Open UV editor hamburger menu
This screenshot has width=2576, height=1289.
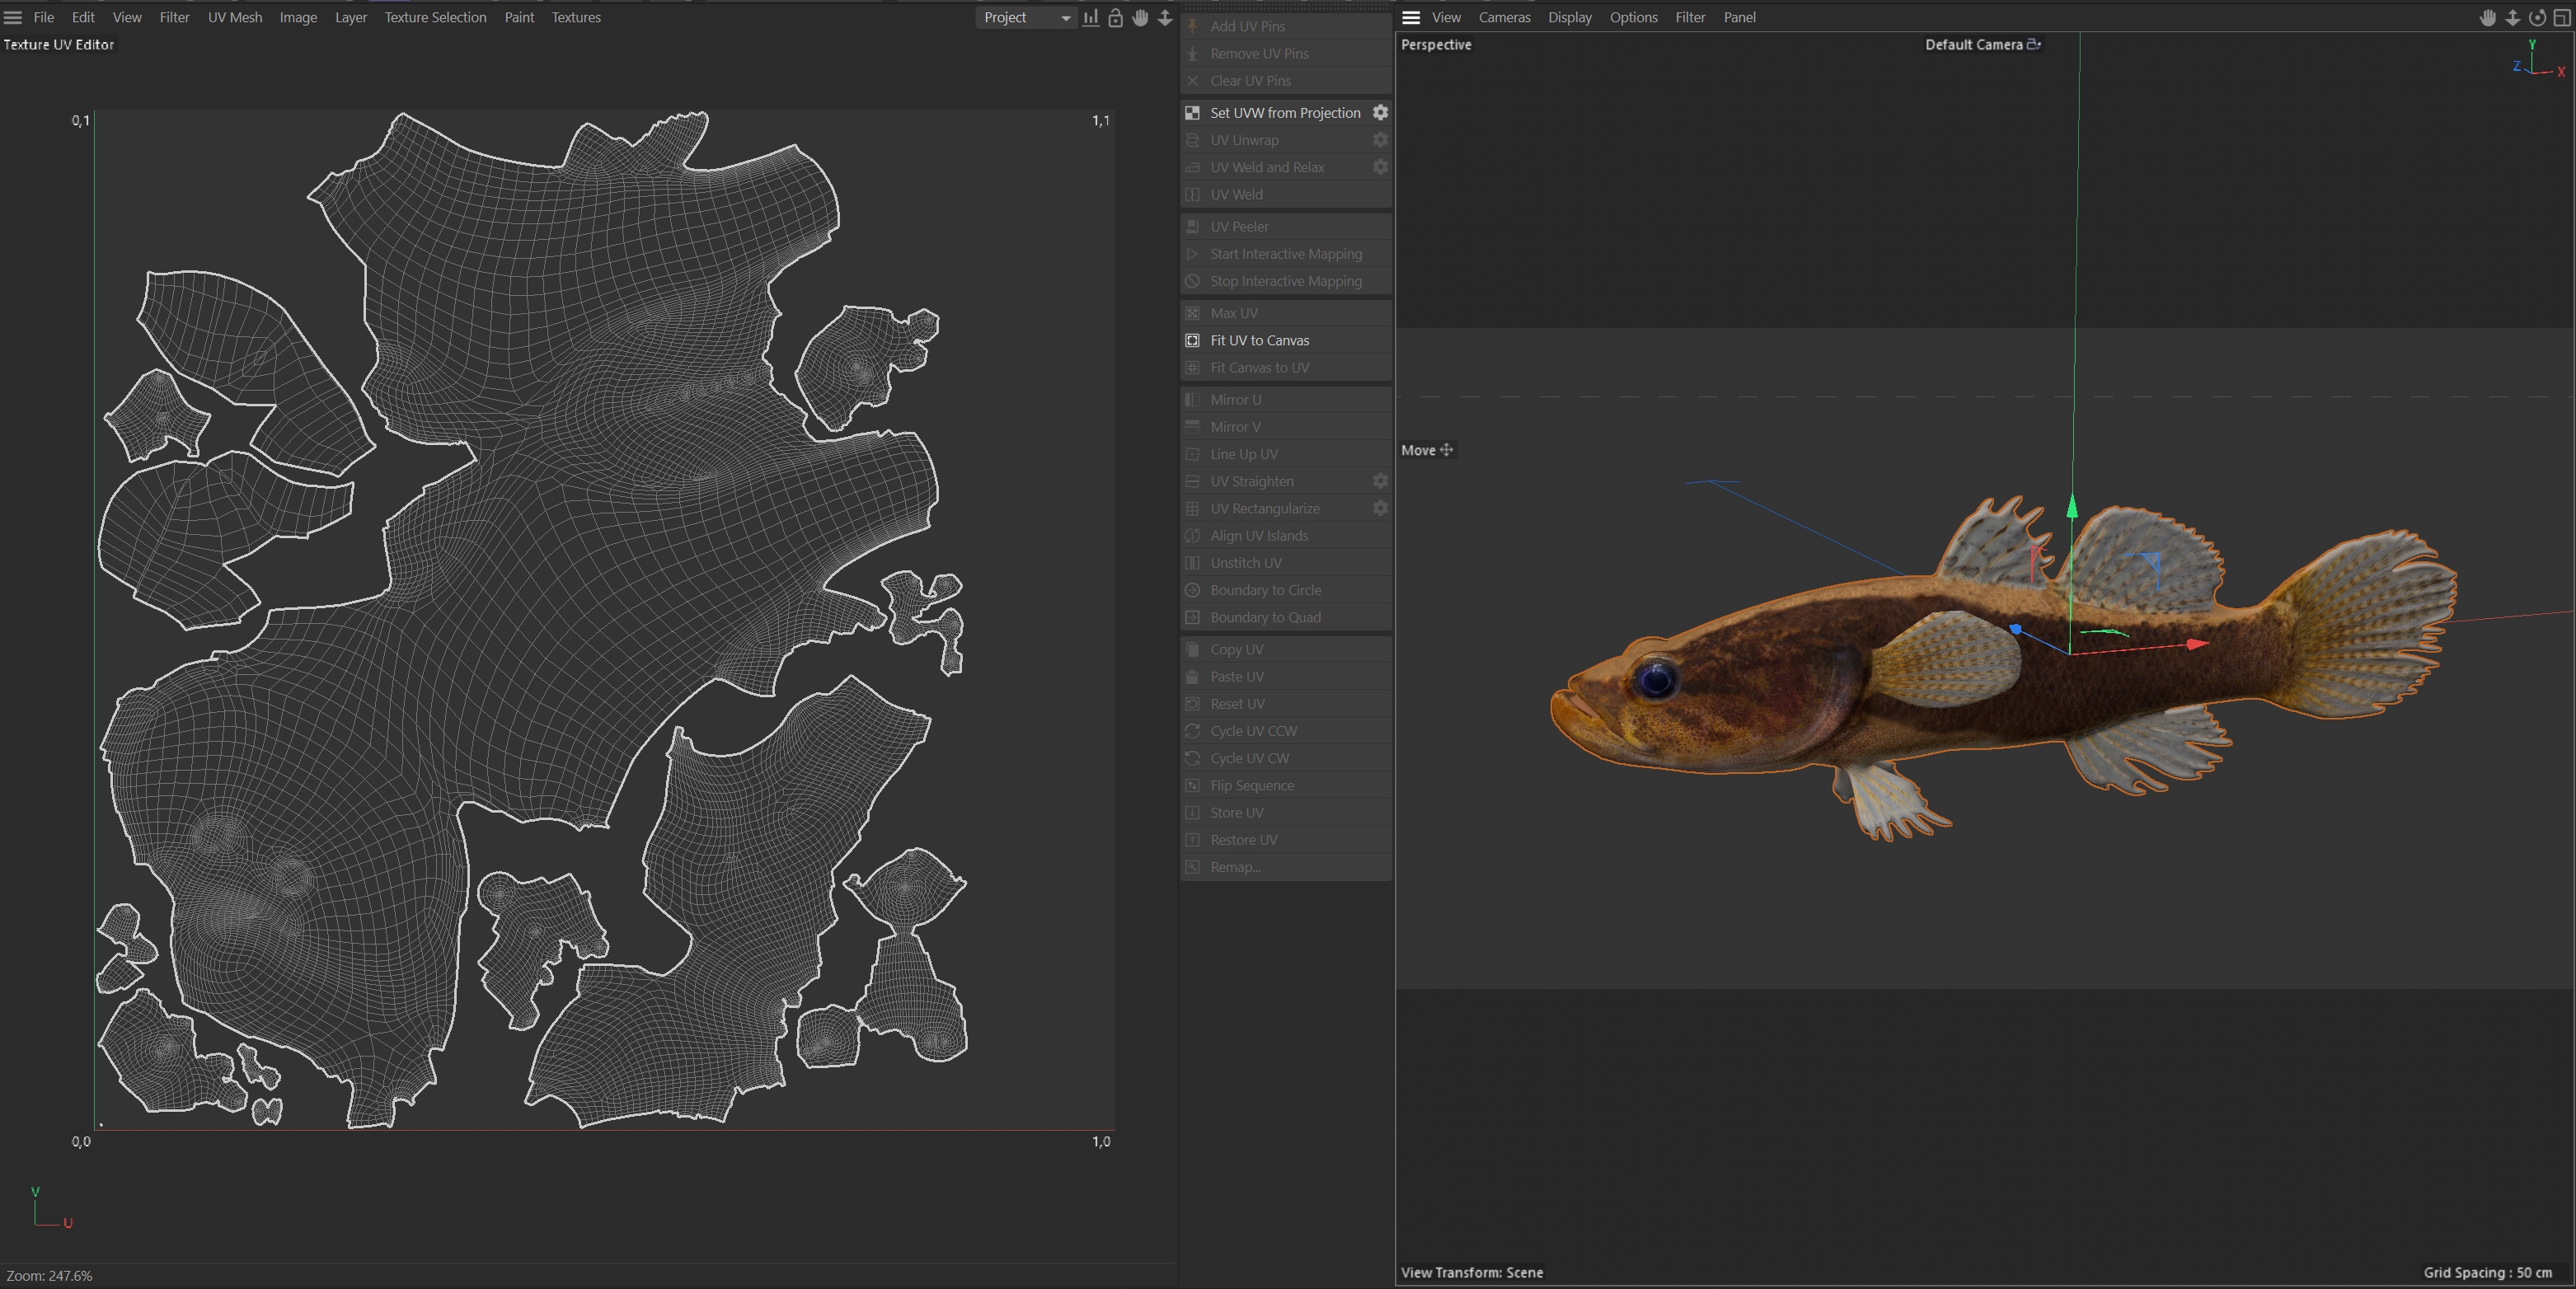point(13,17)
